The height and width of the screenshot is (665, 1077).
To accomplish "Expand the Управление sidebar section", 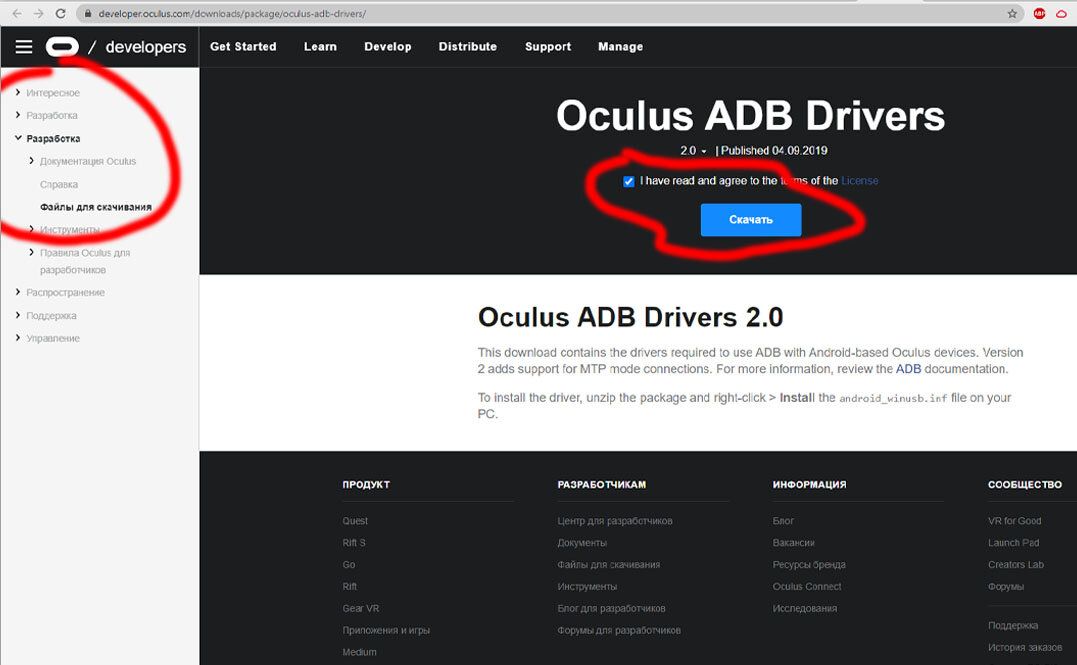I will (x=18, y=338).
